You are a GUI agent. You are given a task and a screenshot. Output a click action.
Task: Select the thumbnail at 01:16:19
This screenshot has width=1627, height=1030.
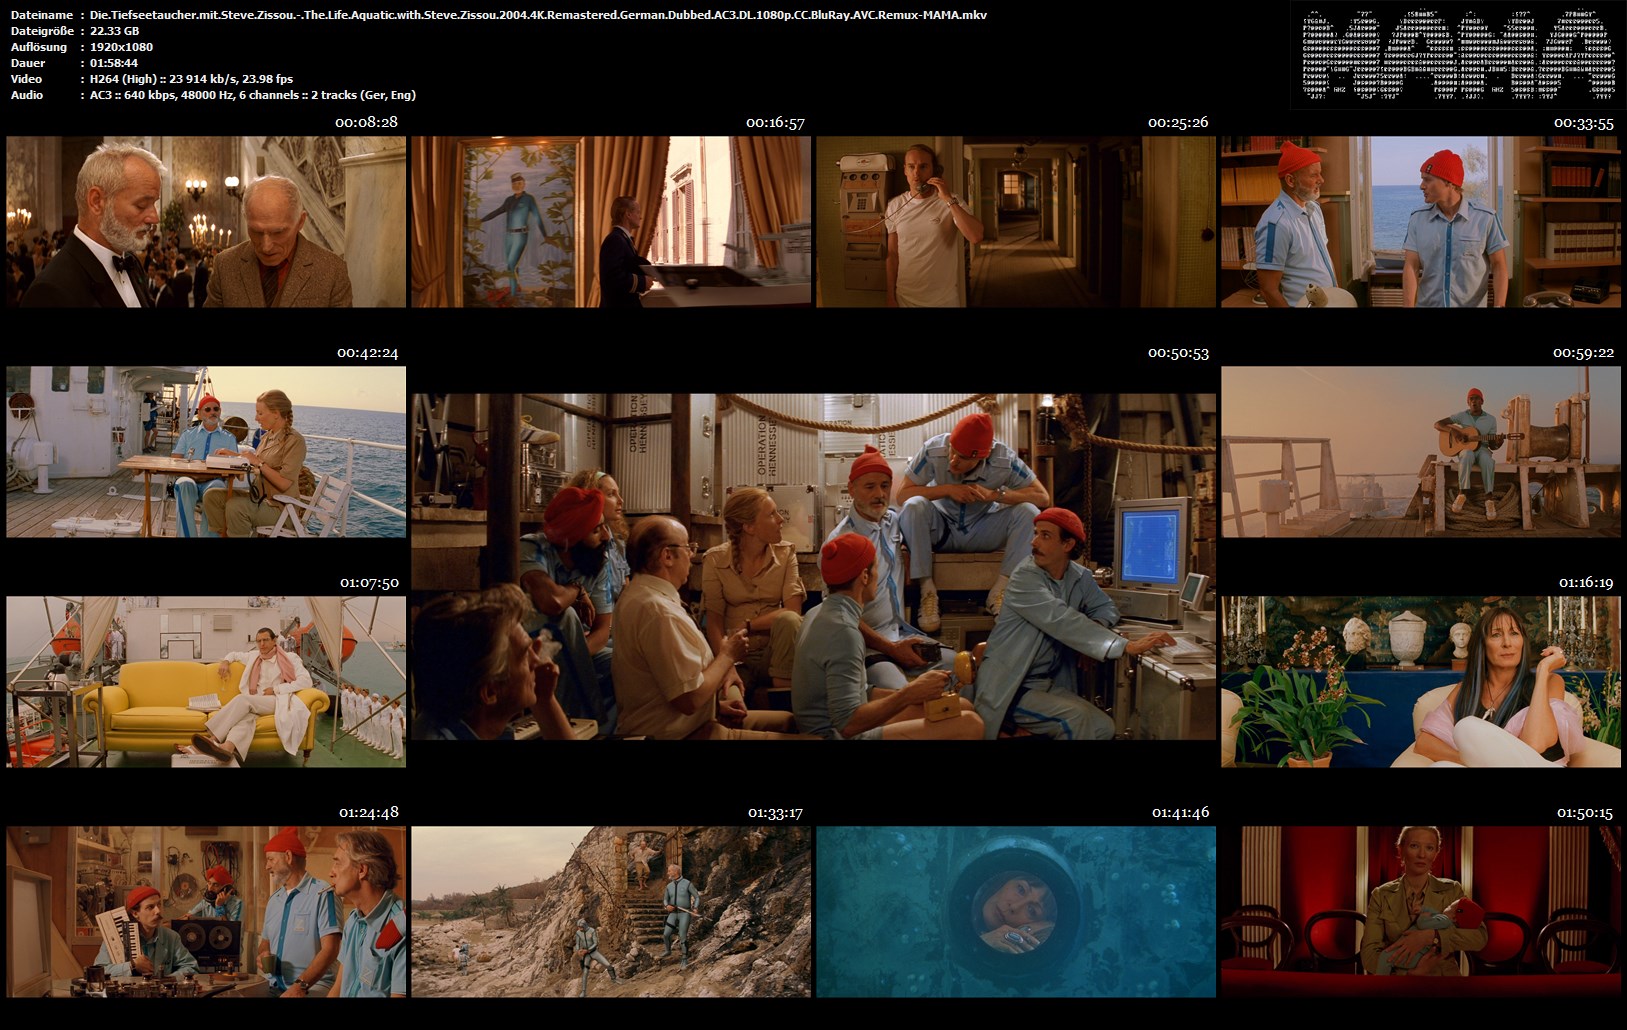[1421, 682]
